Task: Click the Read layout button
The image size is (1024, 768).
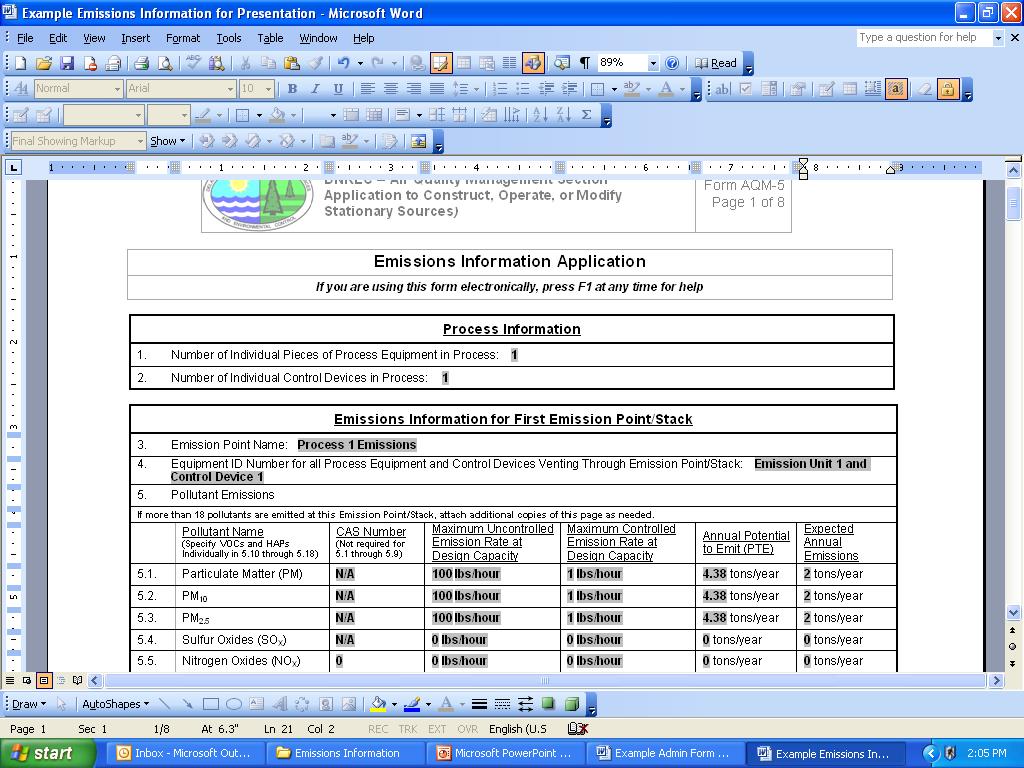Action: tap(716, 63)
